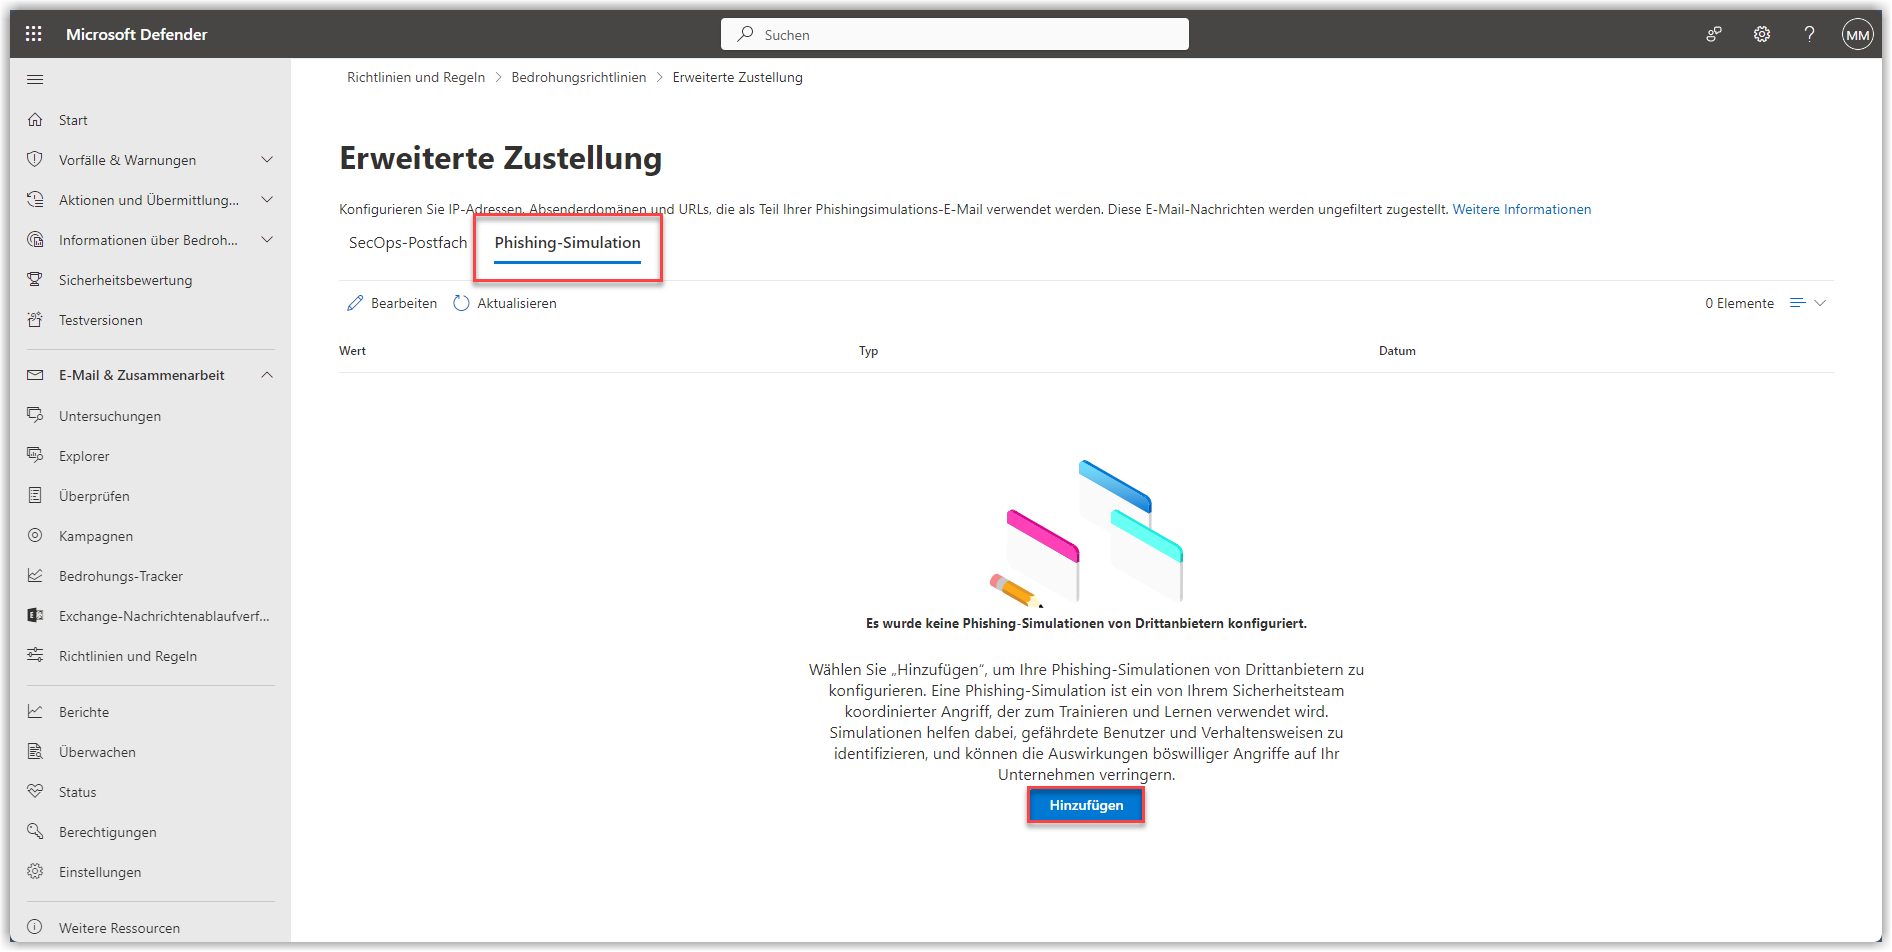Expand Informationen über Bedrohungen chevron
1892x952 pixels.
pos(267,240)
